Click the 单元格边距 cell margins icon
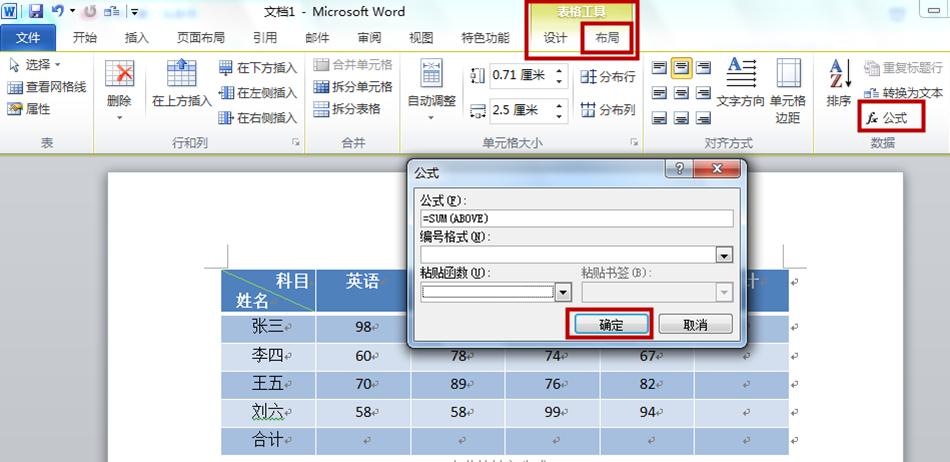Viewport: 950px width, 462px height. pyautogui.click(x=788, y=73)
